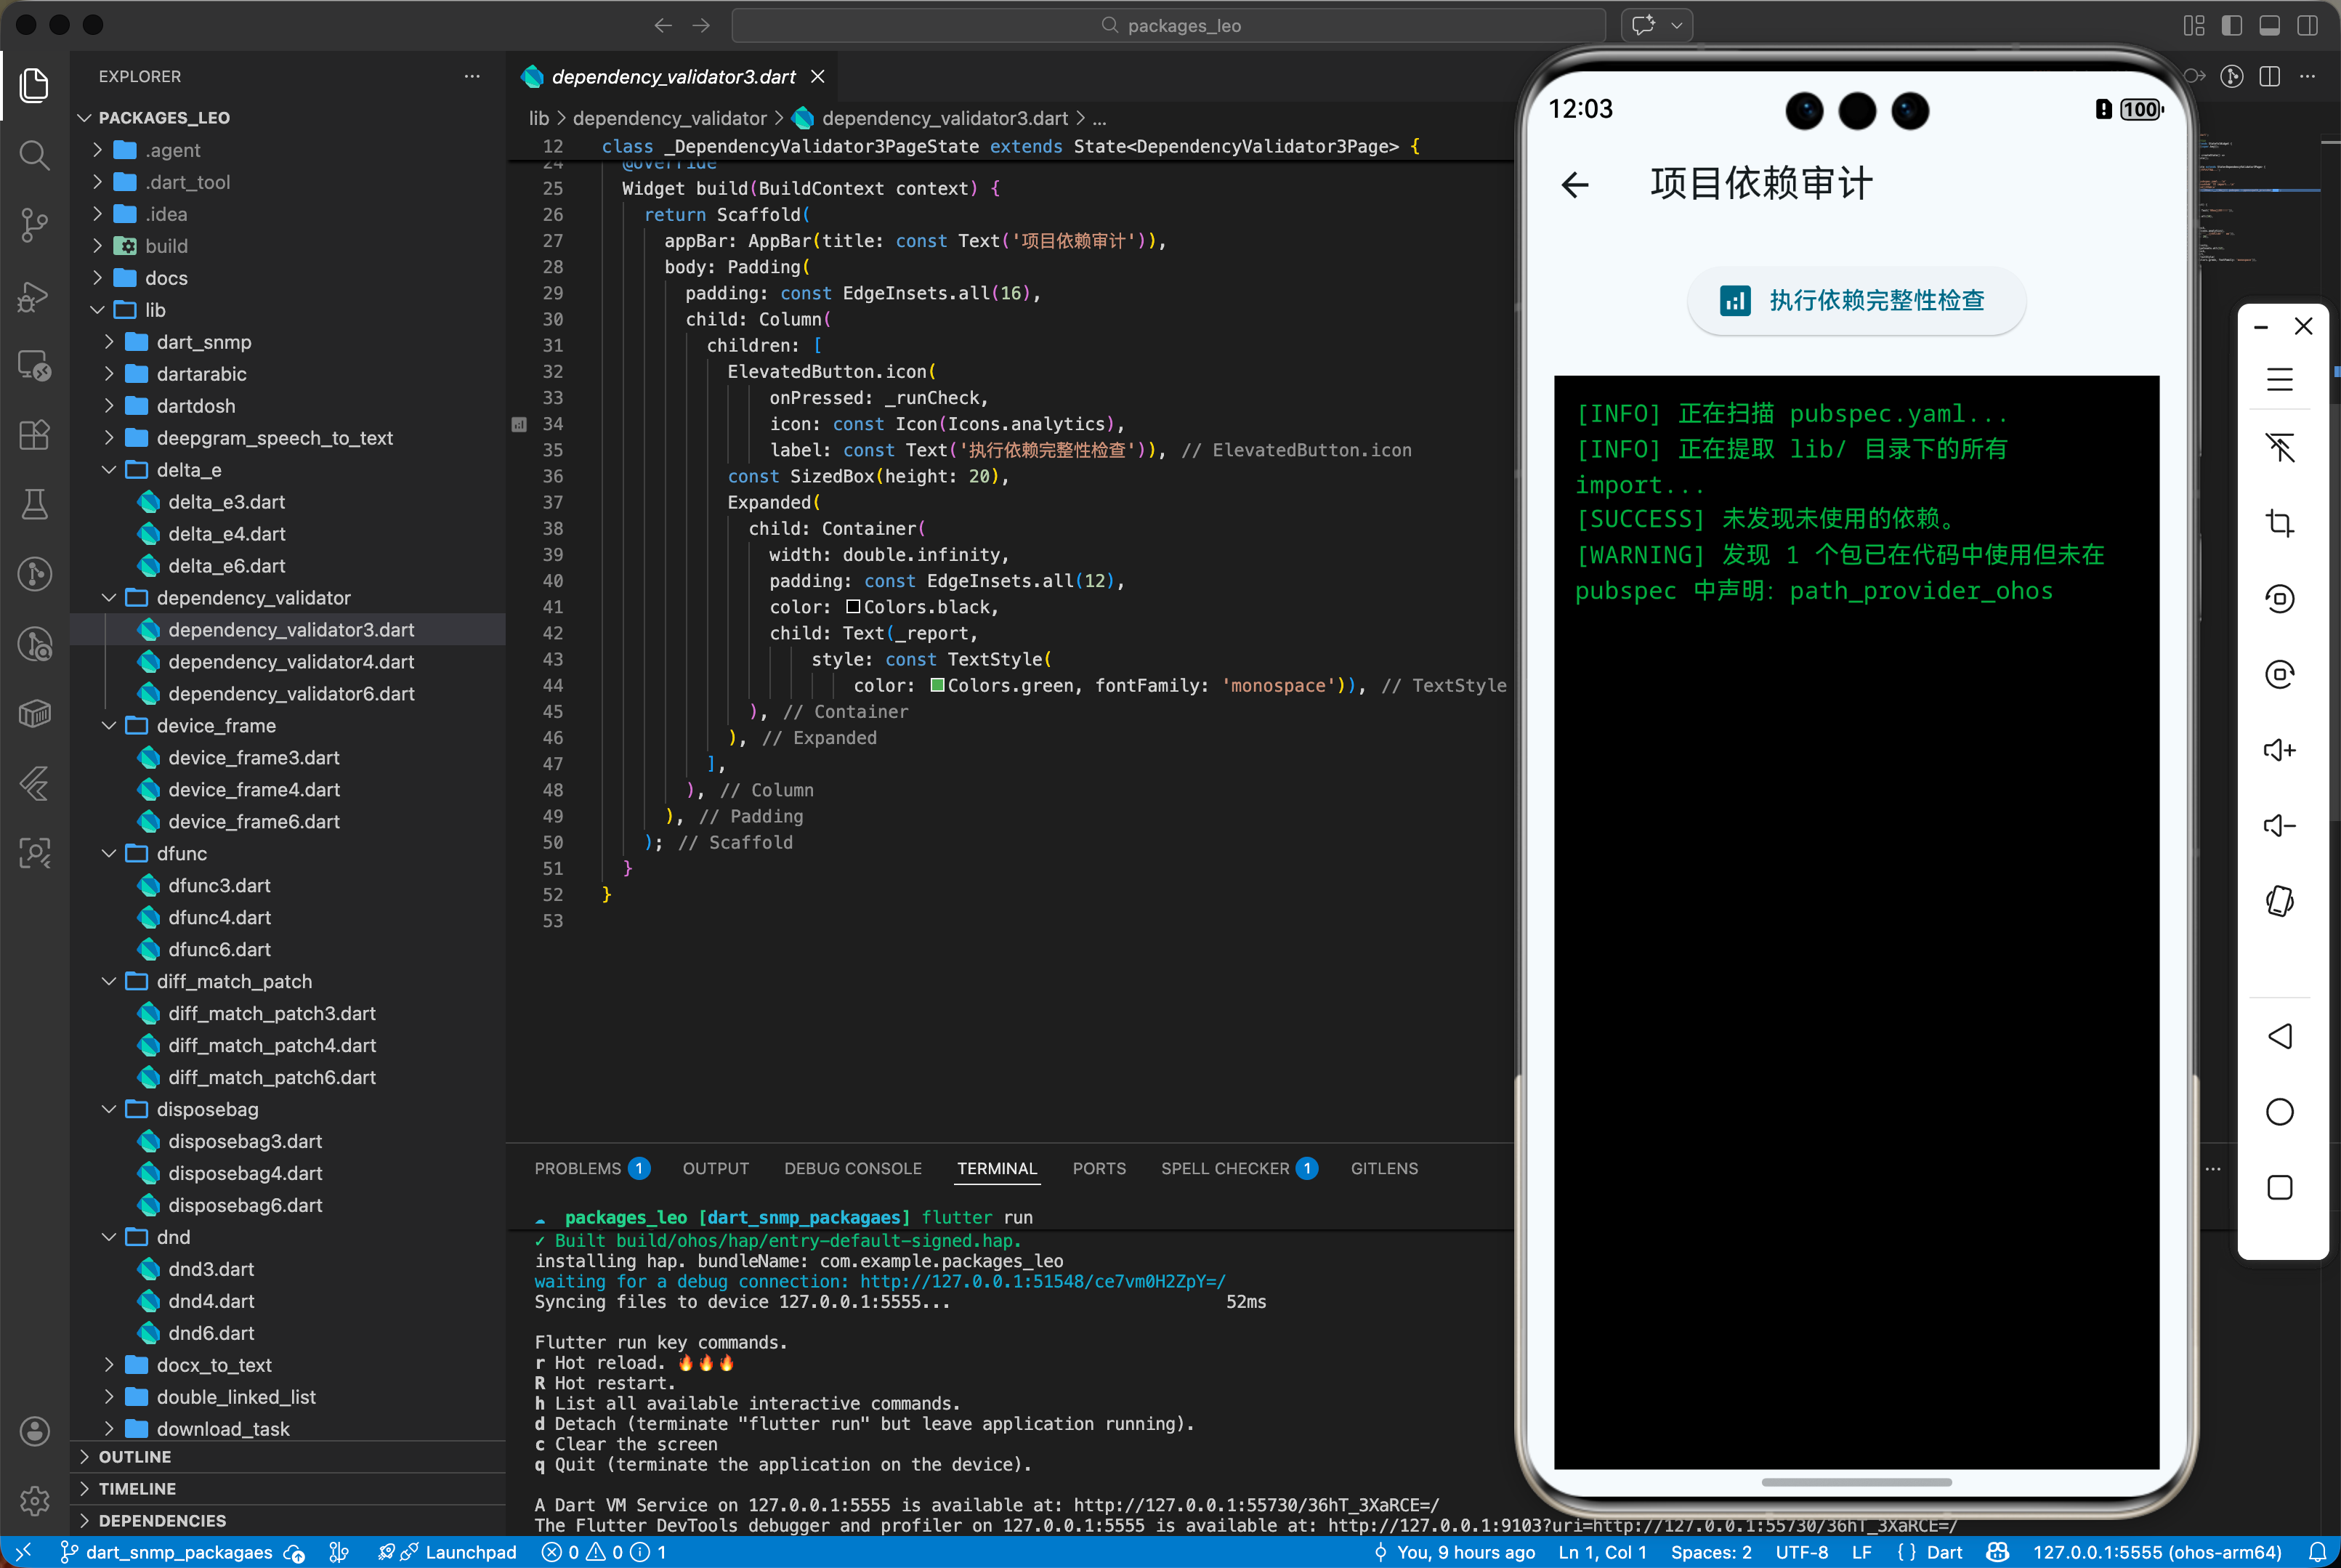The width and height of the screenshot is (2341, 1568).
Task: Toggle the bottom panel layout button
Action: tap(2269, 25)
